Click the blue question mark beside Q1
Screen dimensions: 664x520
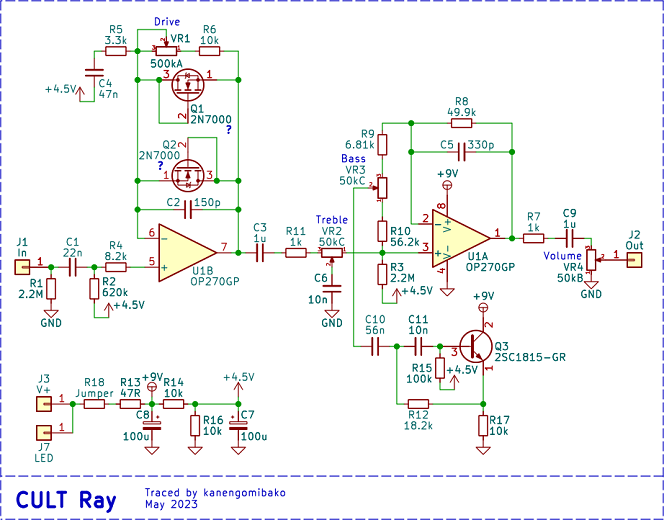pos(229,130)
